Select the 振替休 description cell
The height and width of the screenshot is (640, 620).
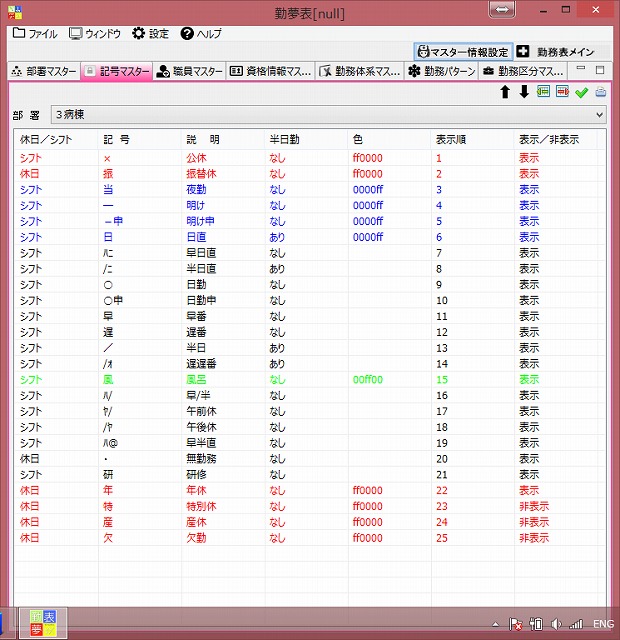(201, 174)
